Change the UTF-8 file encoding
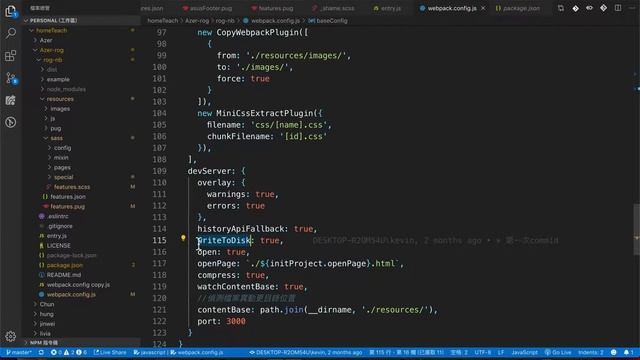Image resolution: width=640 pixels, height=360 pixels. pyautogui.click(x=483, y=352)
